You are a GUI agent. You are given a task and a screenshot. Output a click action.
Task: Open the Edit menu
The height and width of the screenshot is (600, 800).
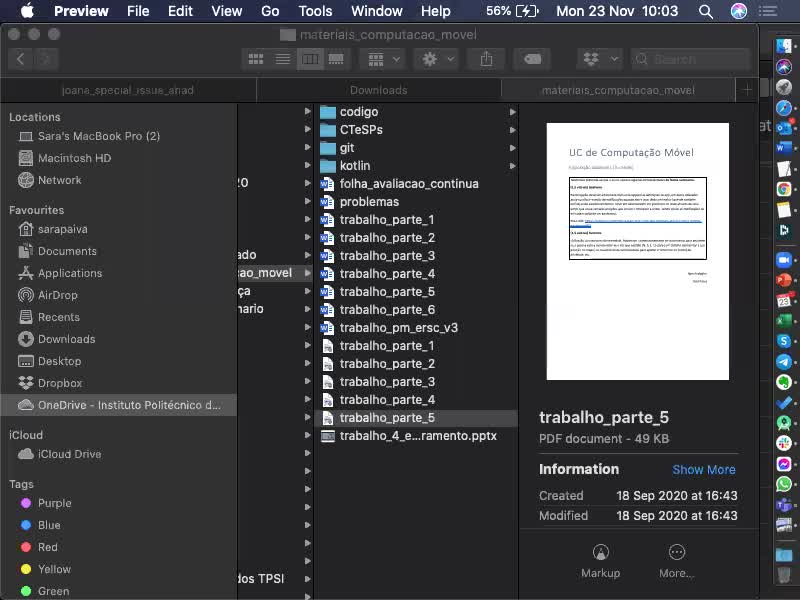(x=180, y=11)
